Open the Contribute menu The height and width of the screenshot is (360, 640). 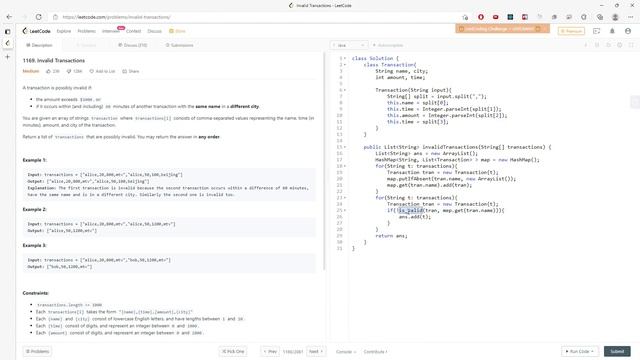click(x=375, y=351)
